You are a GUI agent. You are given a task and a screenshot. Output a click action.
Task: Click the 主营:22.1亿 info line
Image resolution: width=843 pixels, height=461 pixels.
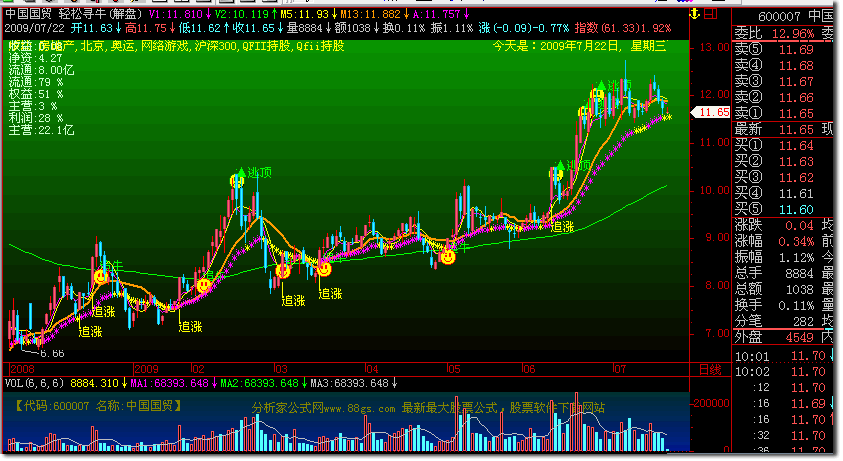pyautogui.click(x=41, y=130)
